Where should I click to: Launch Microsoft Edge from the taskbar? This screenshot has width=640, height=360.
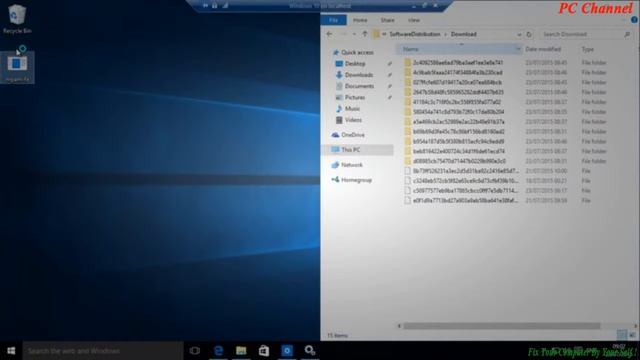pos(218,351)
